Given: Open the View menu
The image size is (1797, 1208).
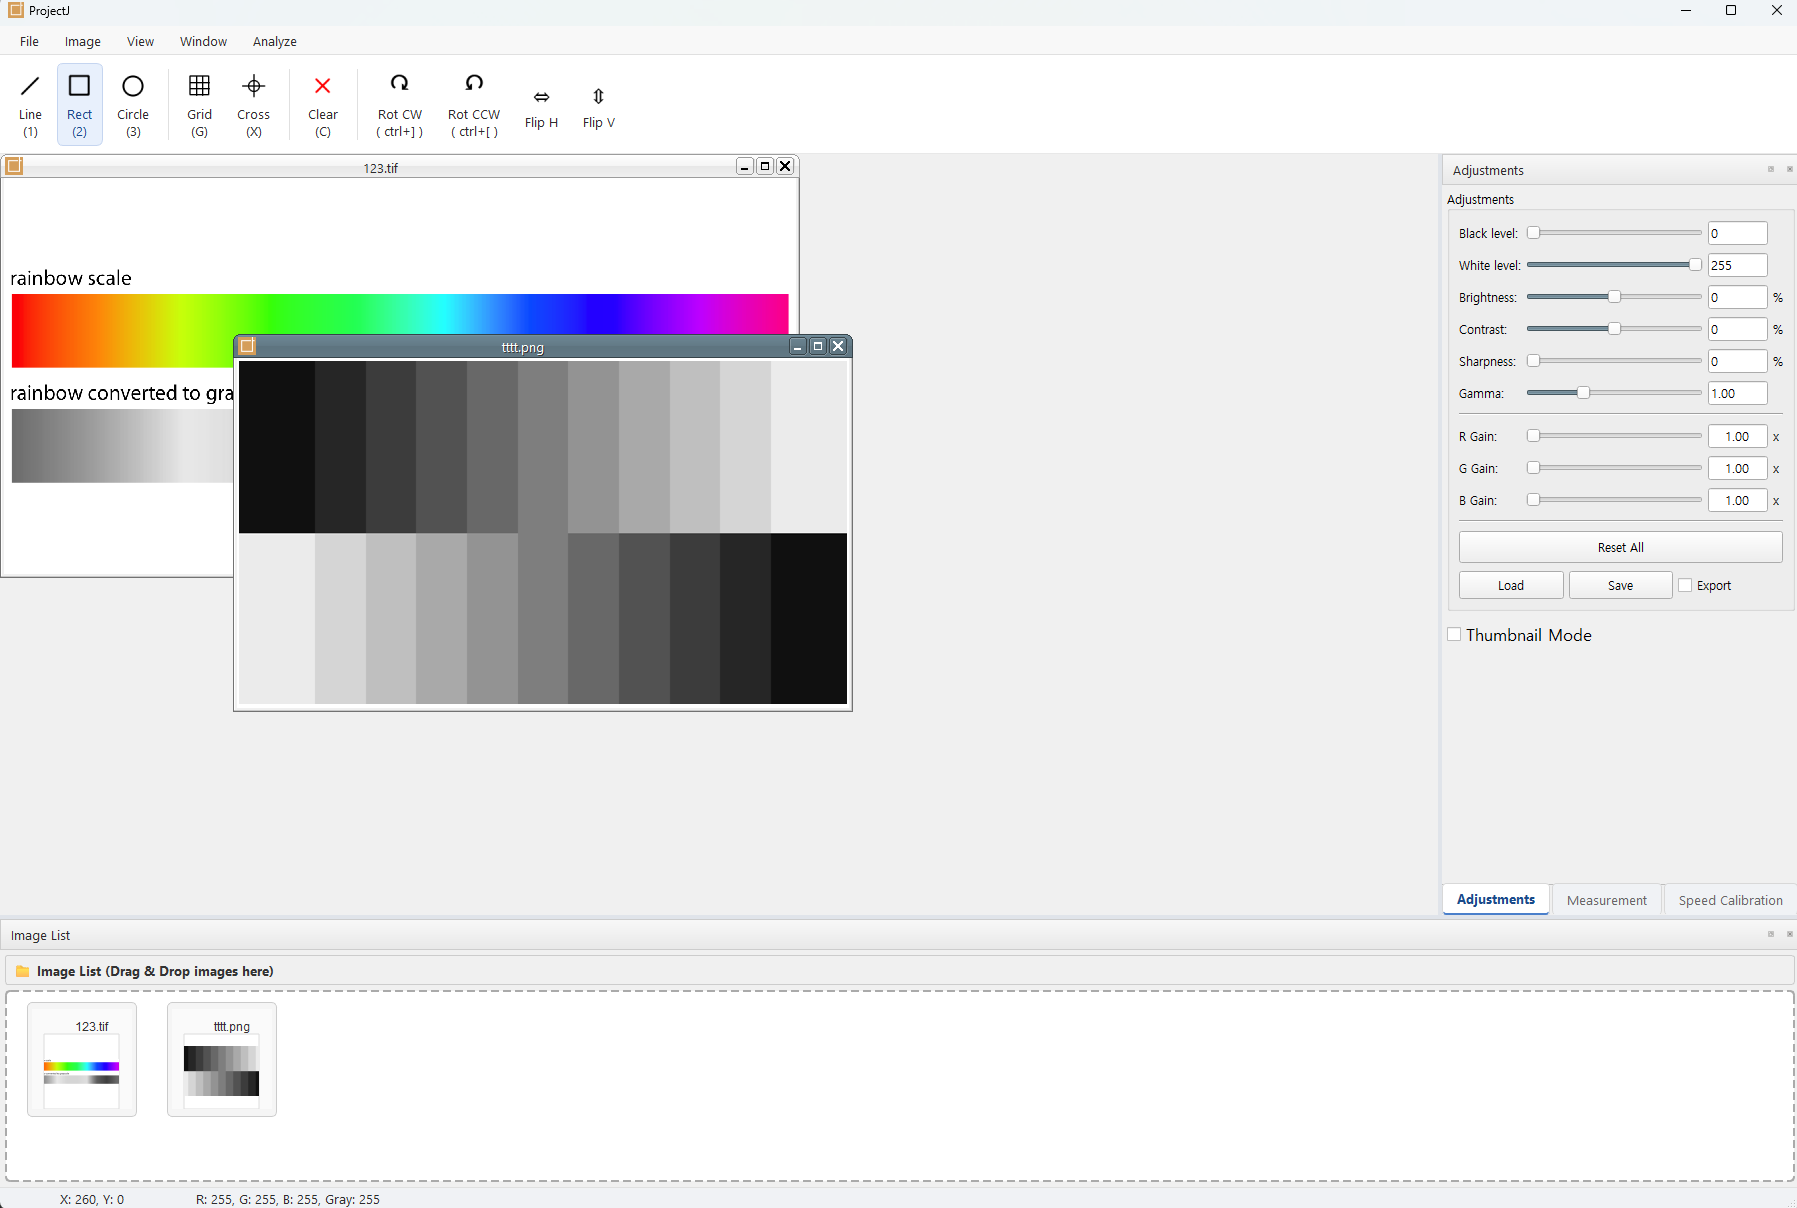Looking at the screenshot, I should point(140,41).
